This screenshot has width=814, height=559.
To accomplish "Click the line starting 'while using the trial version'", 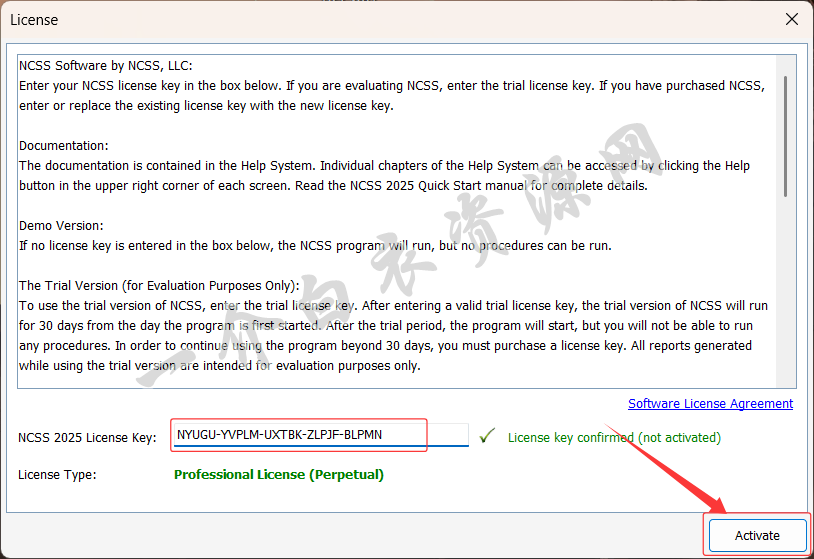I will [220, 366].
